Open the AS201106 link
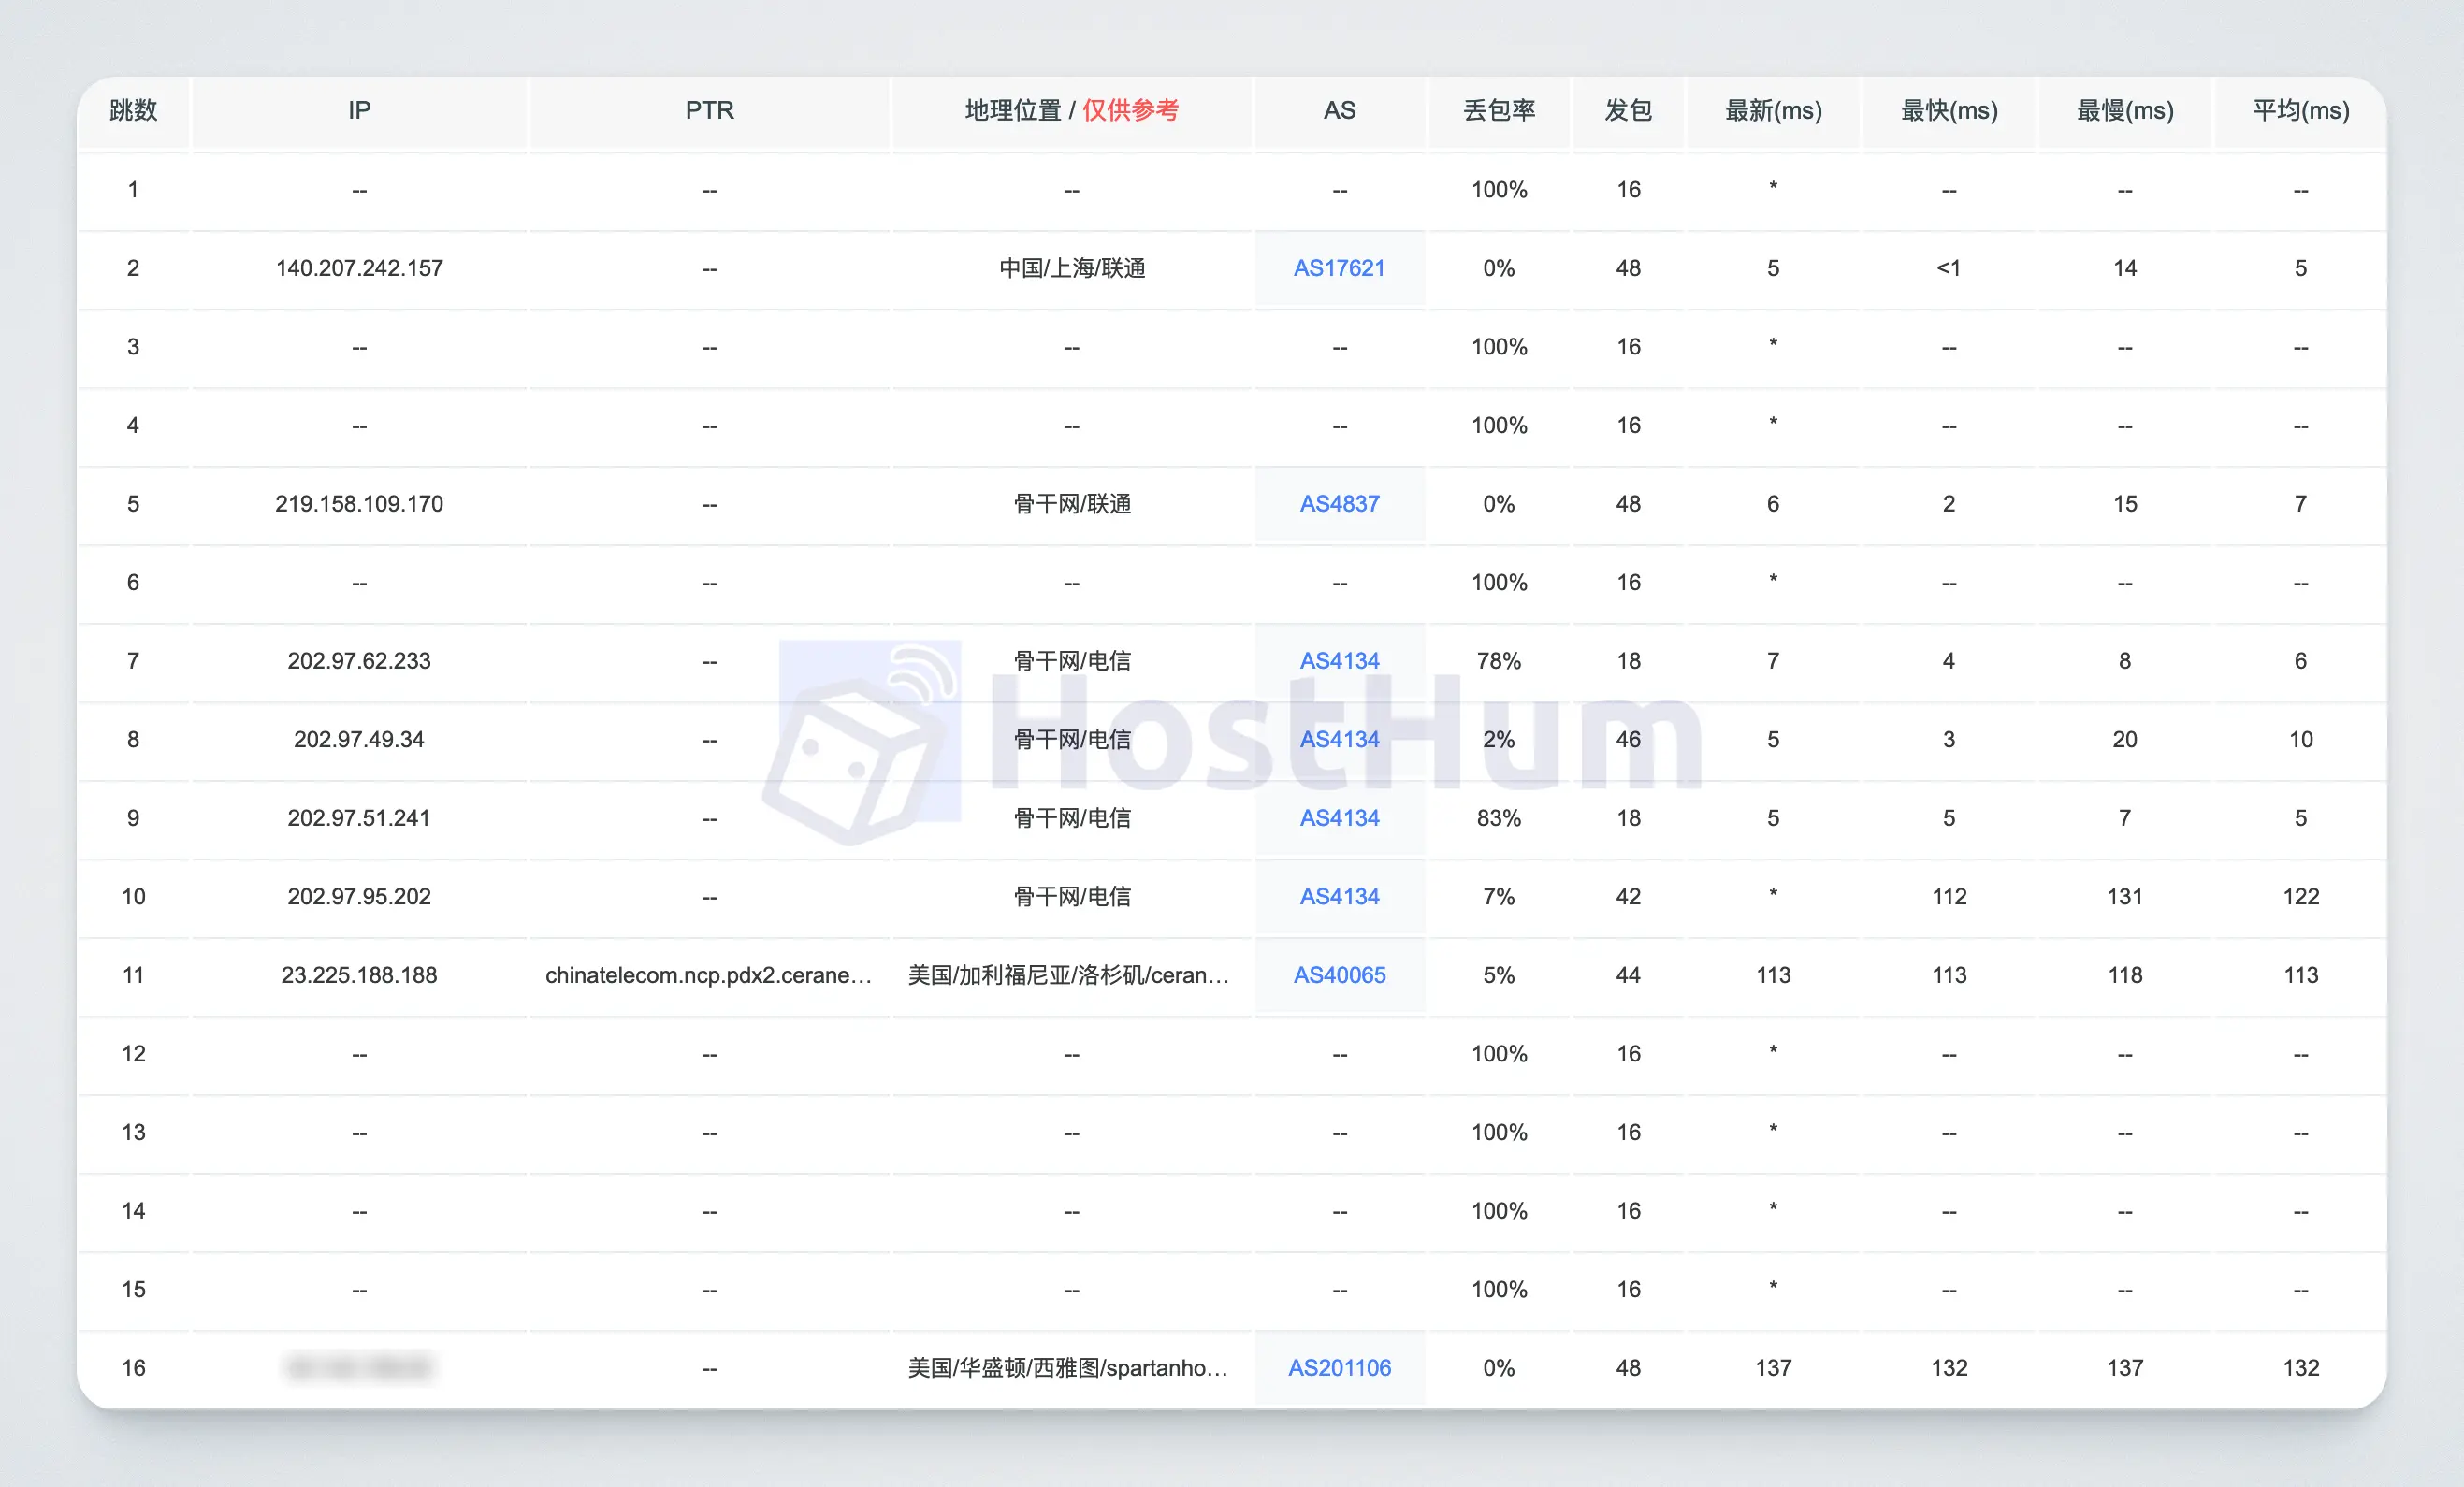The image size is (2464, 1487). point(1339,1368)
